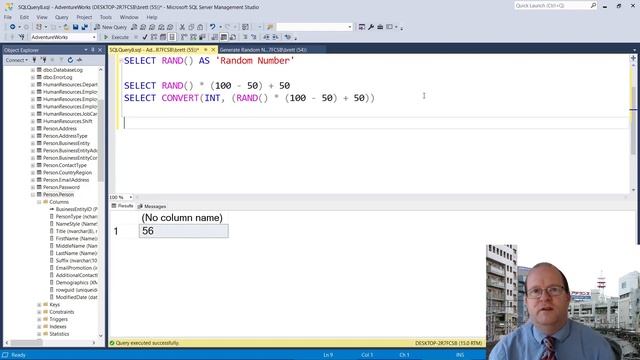Click the toolbox icon in the toolbar
The image size is (640, 360).
(380, 27)
